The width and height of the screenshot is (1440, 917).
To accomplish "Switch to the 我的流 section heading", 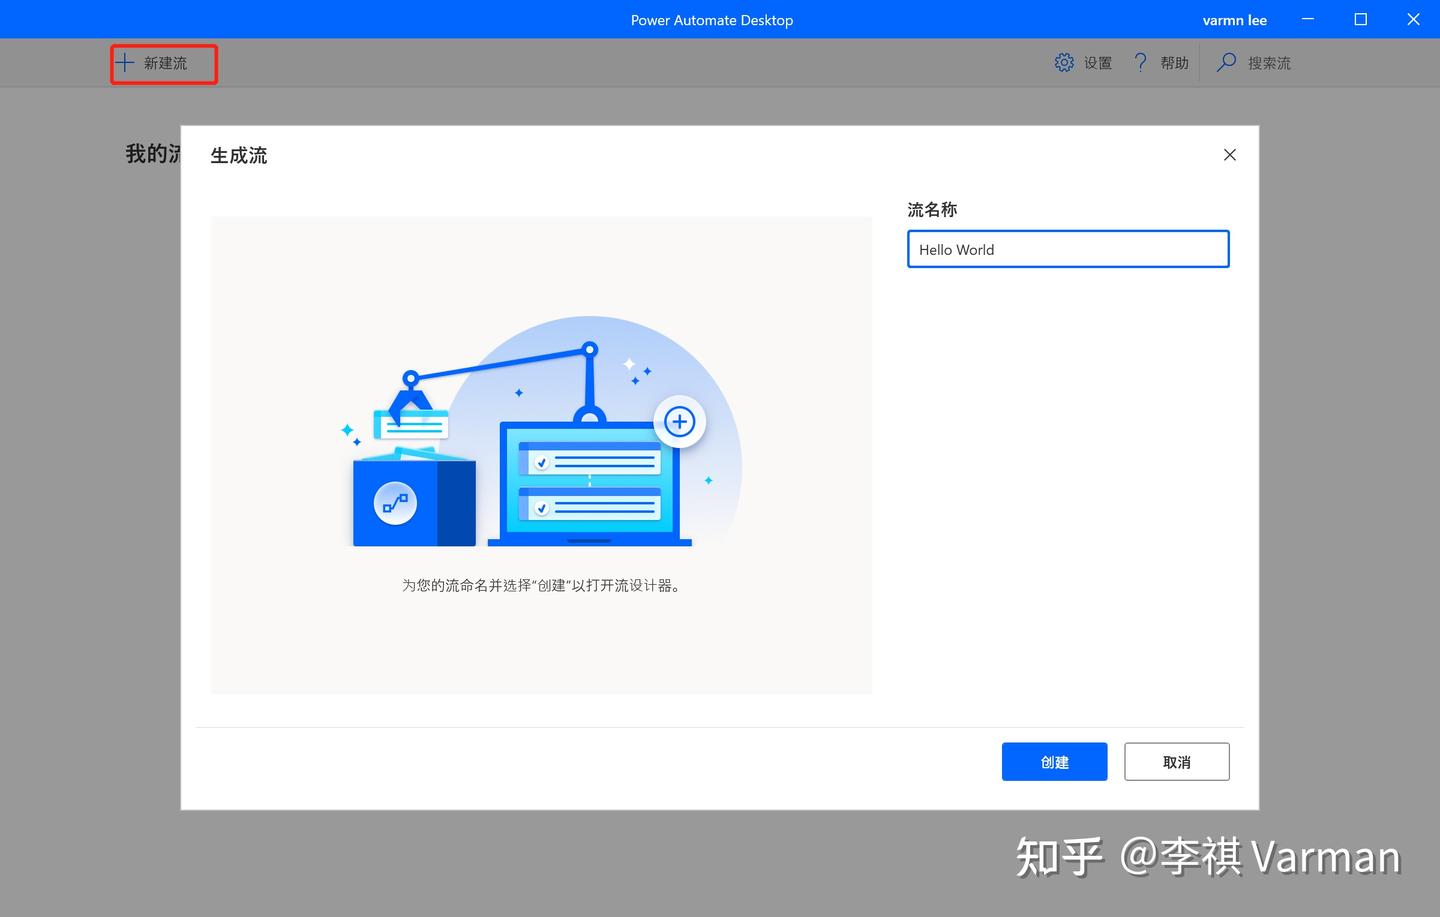I will point(150,152).
